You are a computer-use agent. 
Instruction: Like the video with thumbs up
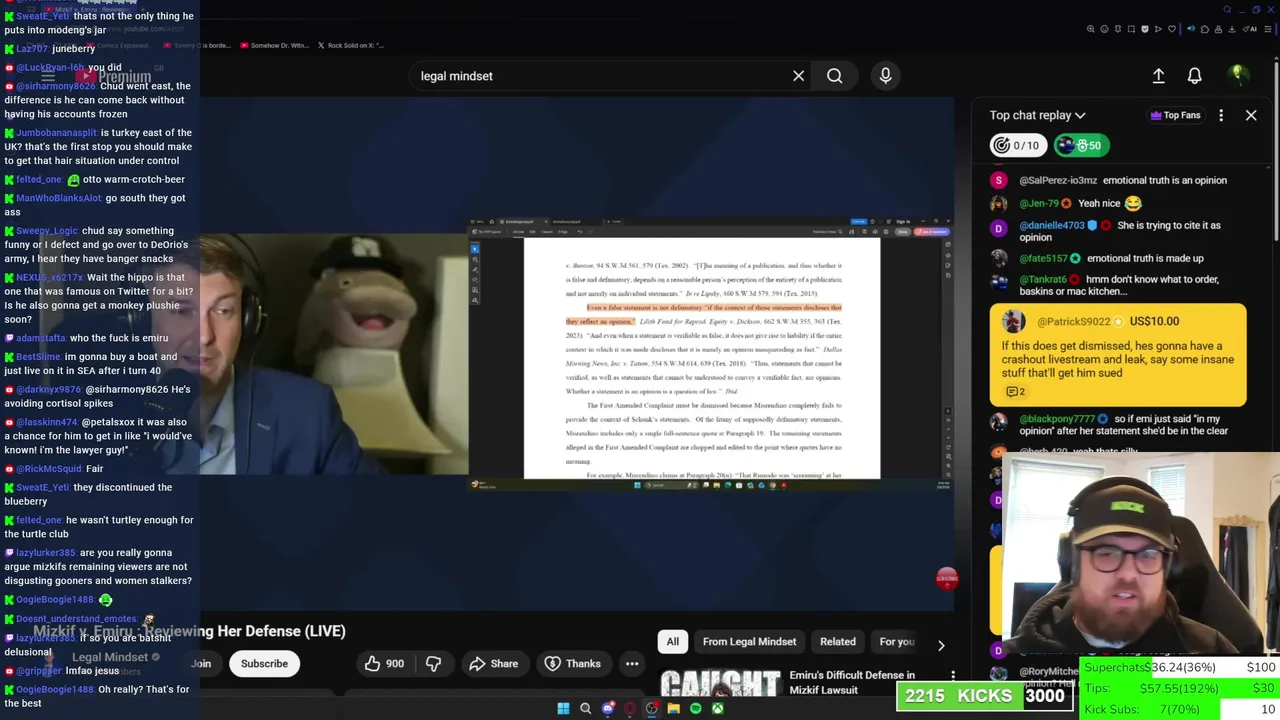(384, 663)
